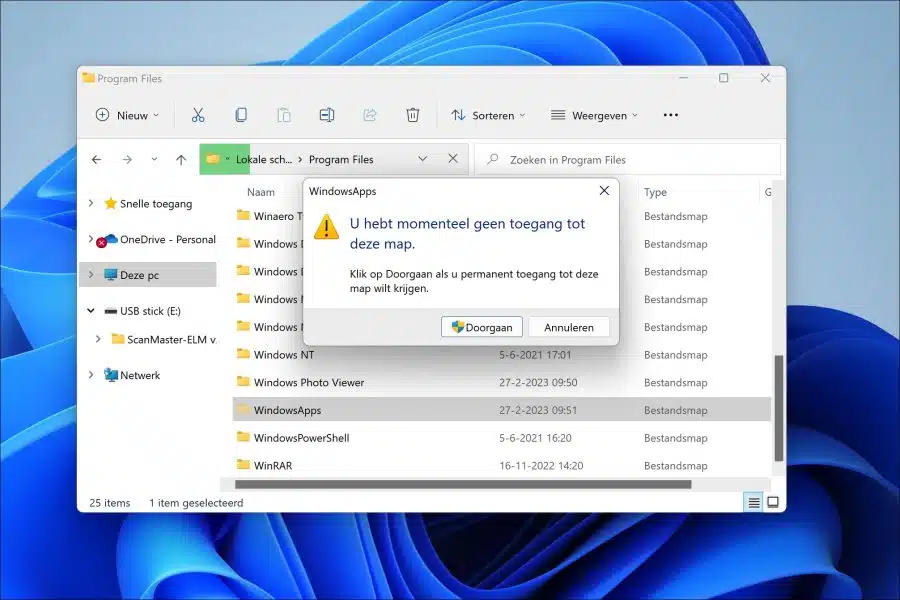Click the Program Files window title

[130, 79]
